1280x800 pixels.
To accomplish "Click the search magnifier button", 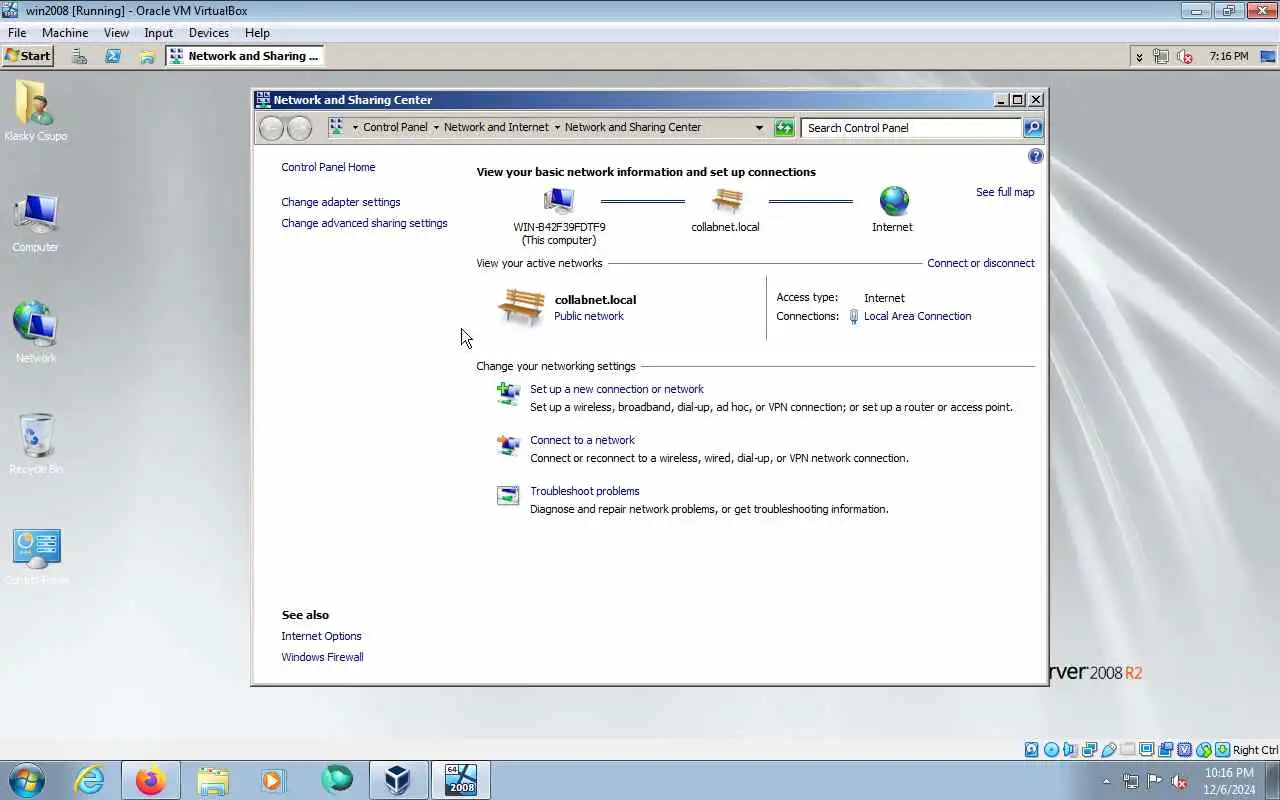I will pos(1033,128).
